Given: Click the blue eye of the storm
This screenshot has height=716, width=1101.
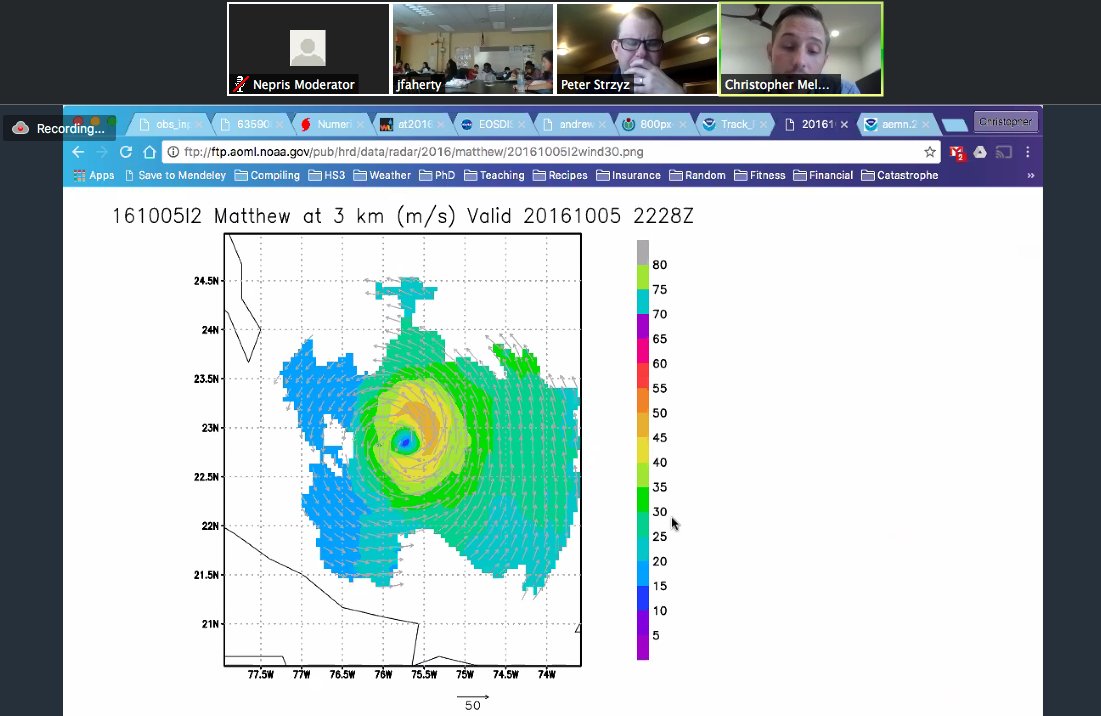Looking at the screenshot, I should coord(404,442).
